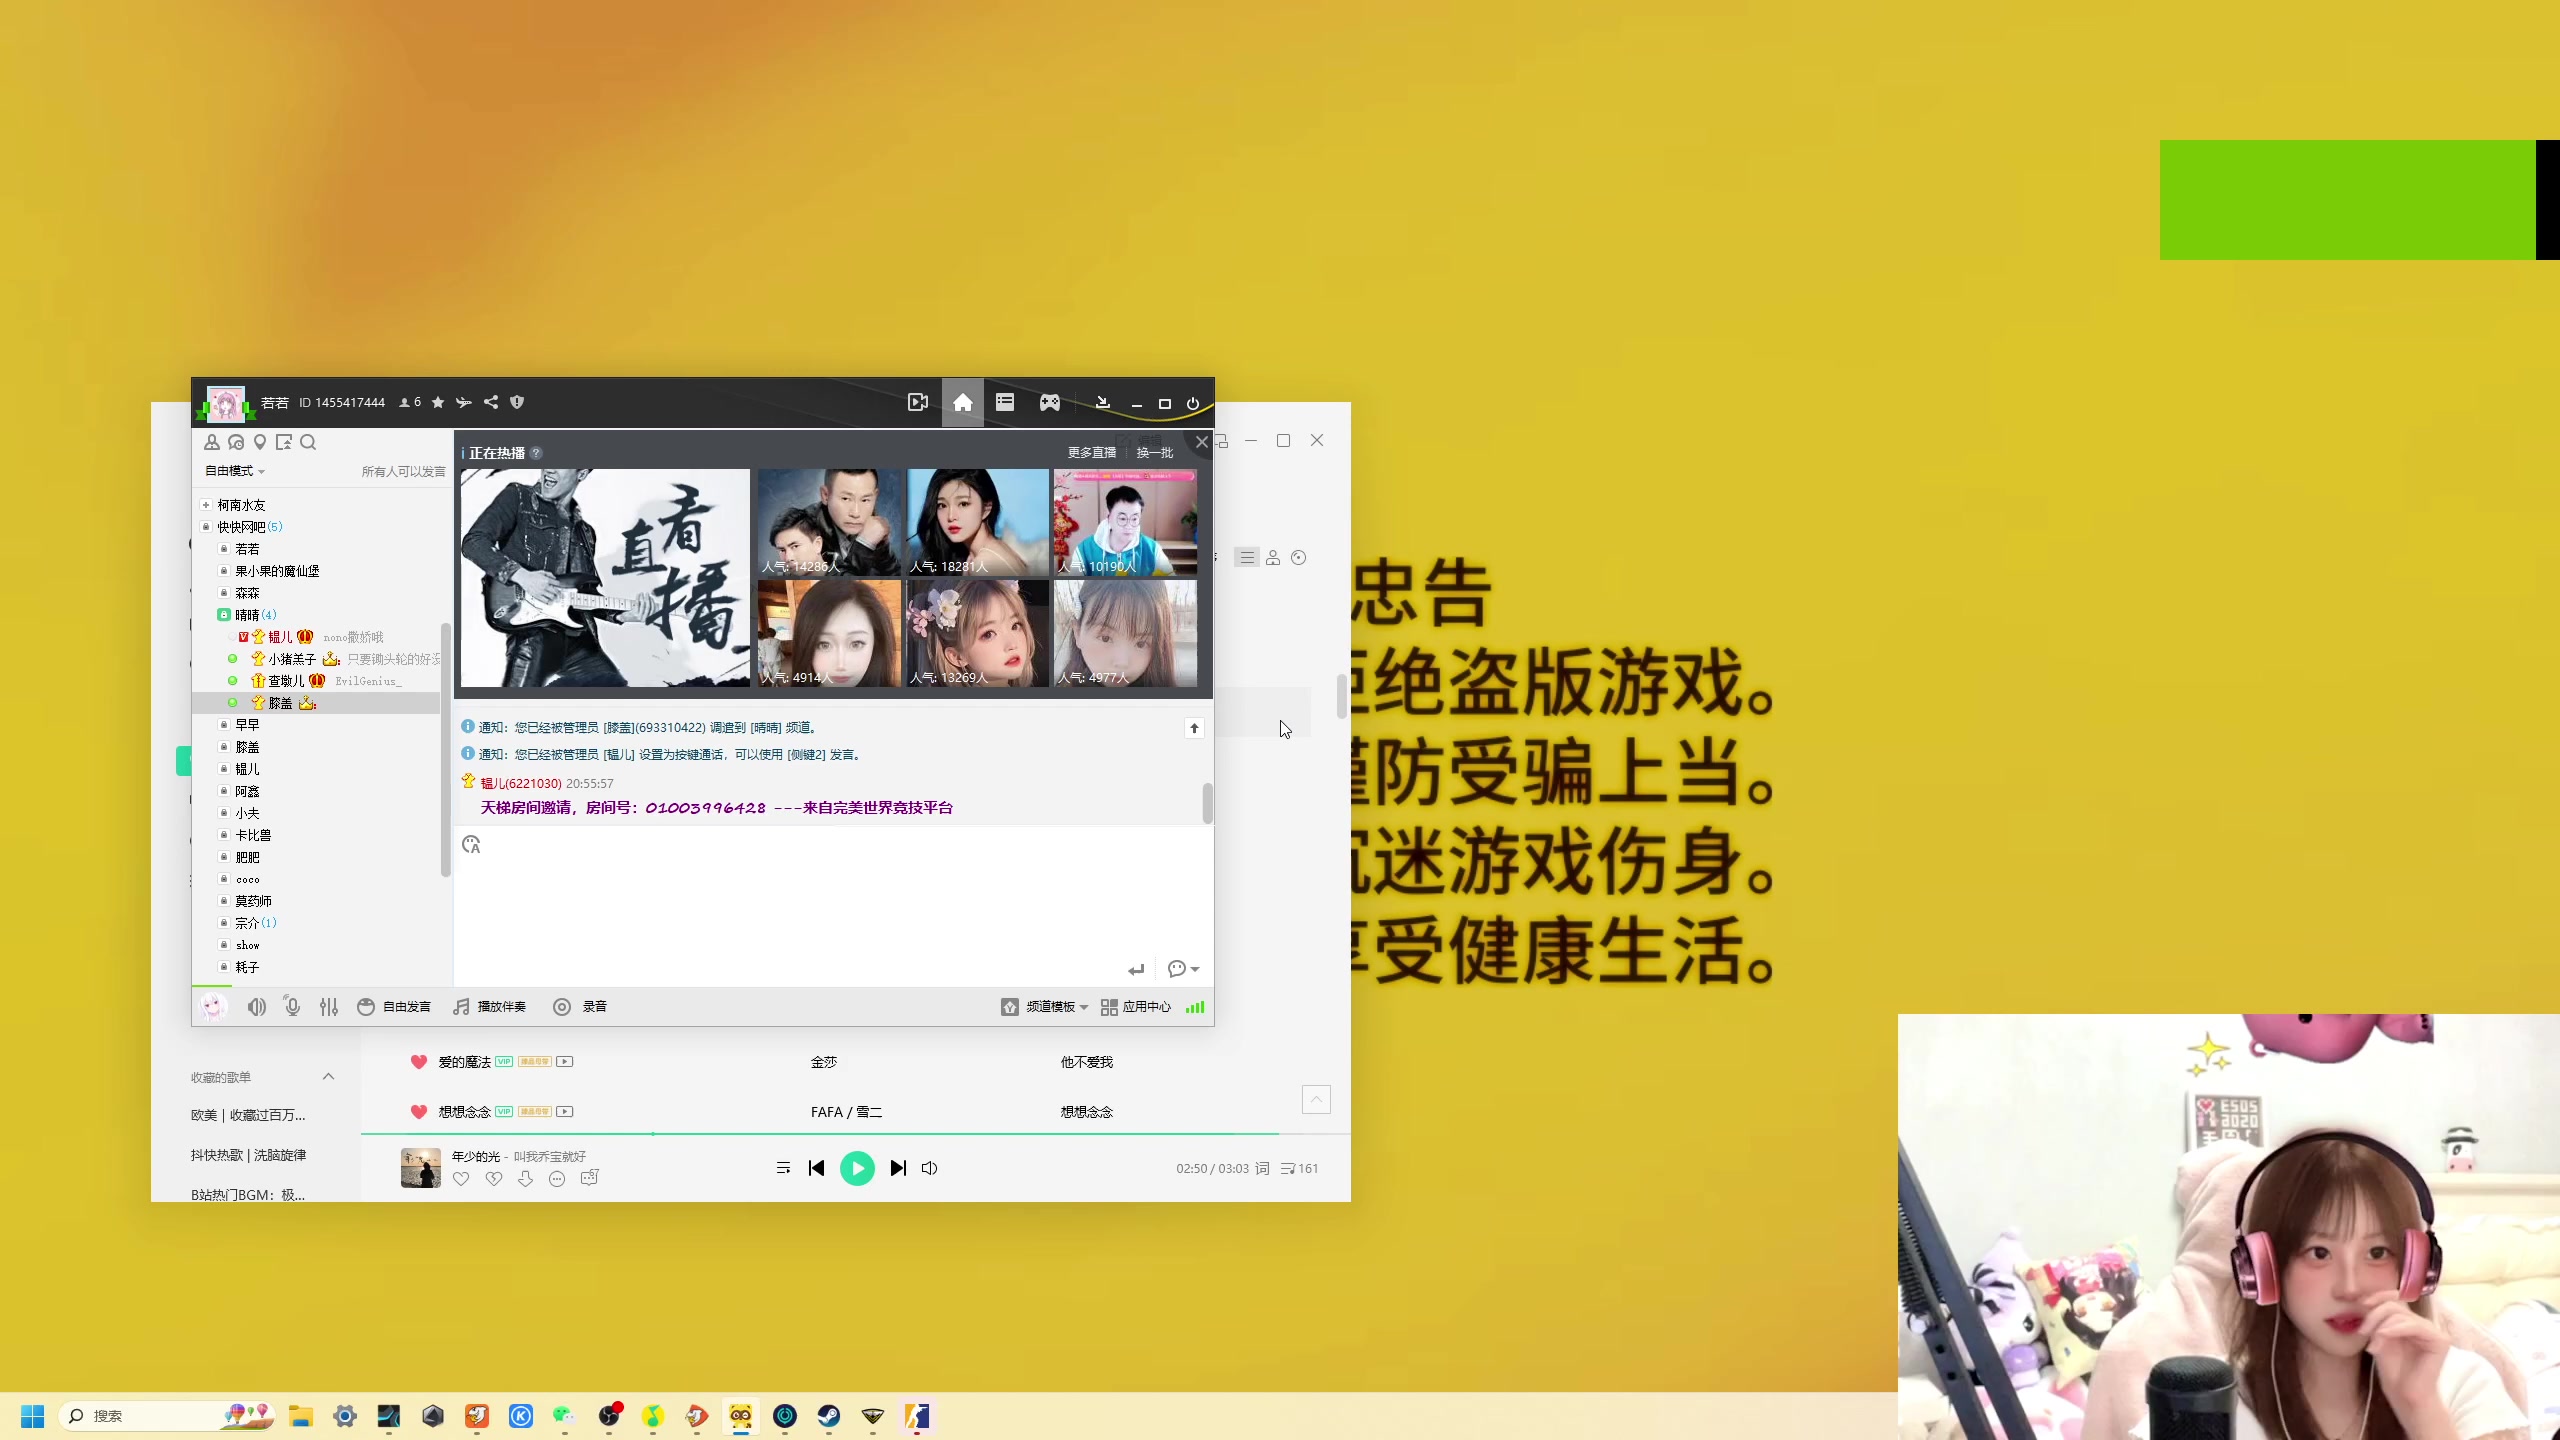Open the lyrics 词 icon in music player
This screenshot has height=1440, width=2560.
1262,1168
